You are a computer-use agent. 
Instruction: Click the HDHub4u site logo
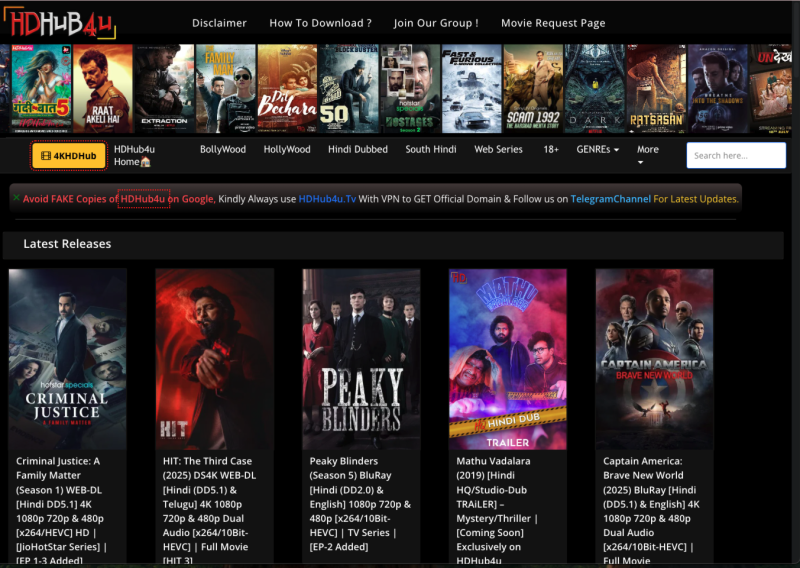click(x=60, y=22)
